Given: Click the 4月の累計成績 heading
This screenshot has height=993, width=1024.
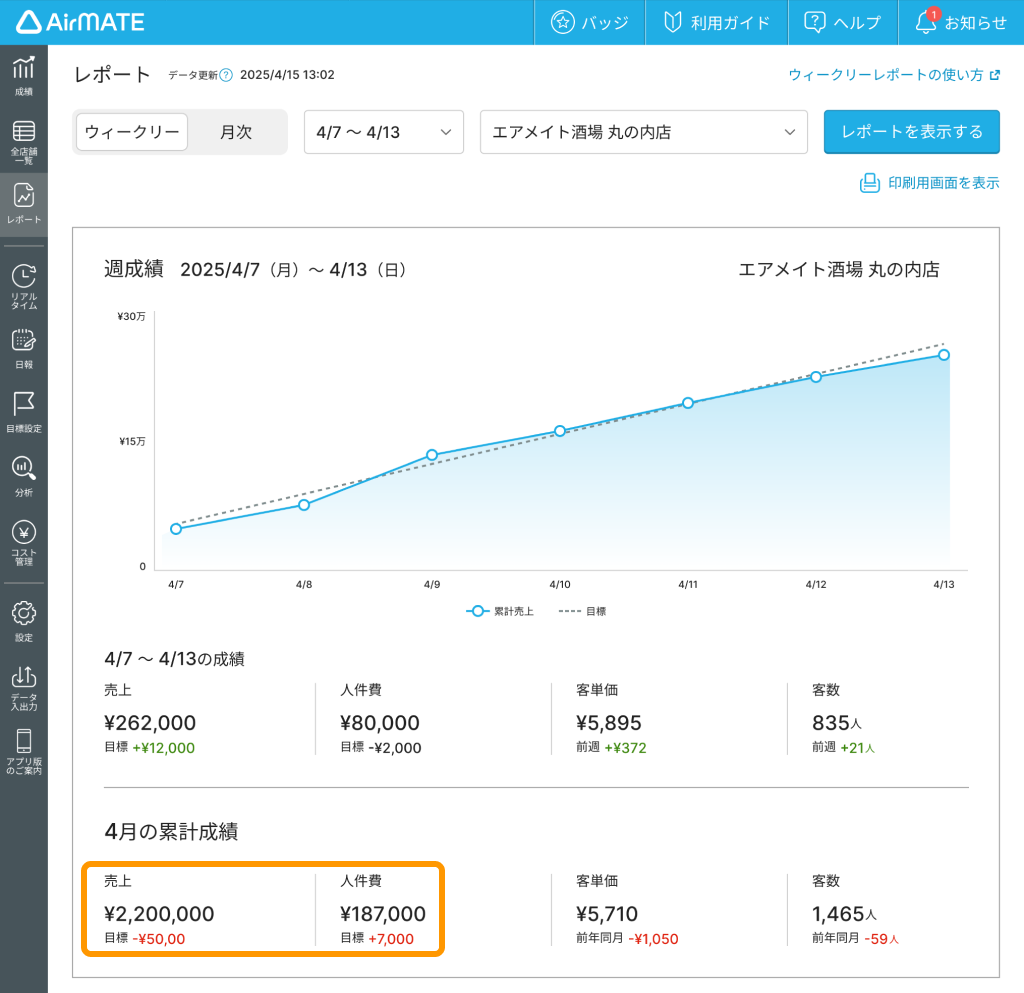Looking at the screenshot, I should (x=171, y=831).
